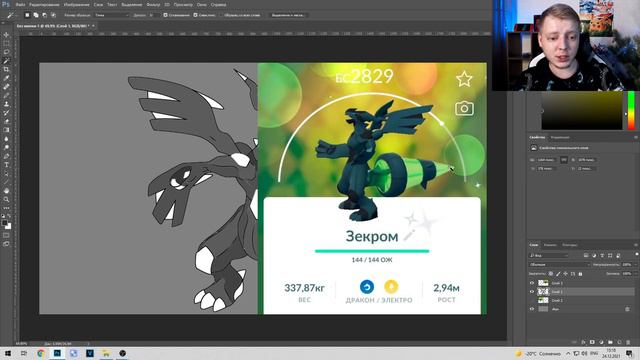
Task: Hide the topmost layer via its eye icon
Action: coord(532,283)
